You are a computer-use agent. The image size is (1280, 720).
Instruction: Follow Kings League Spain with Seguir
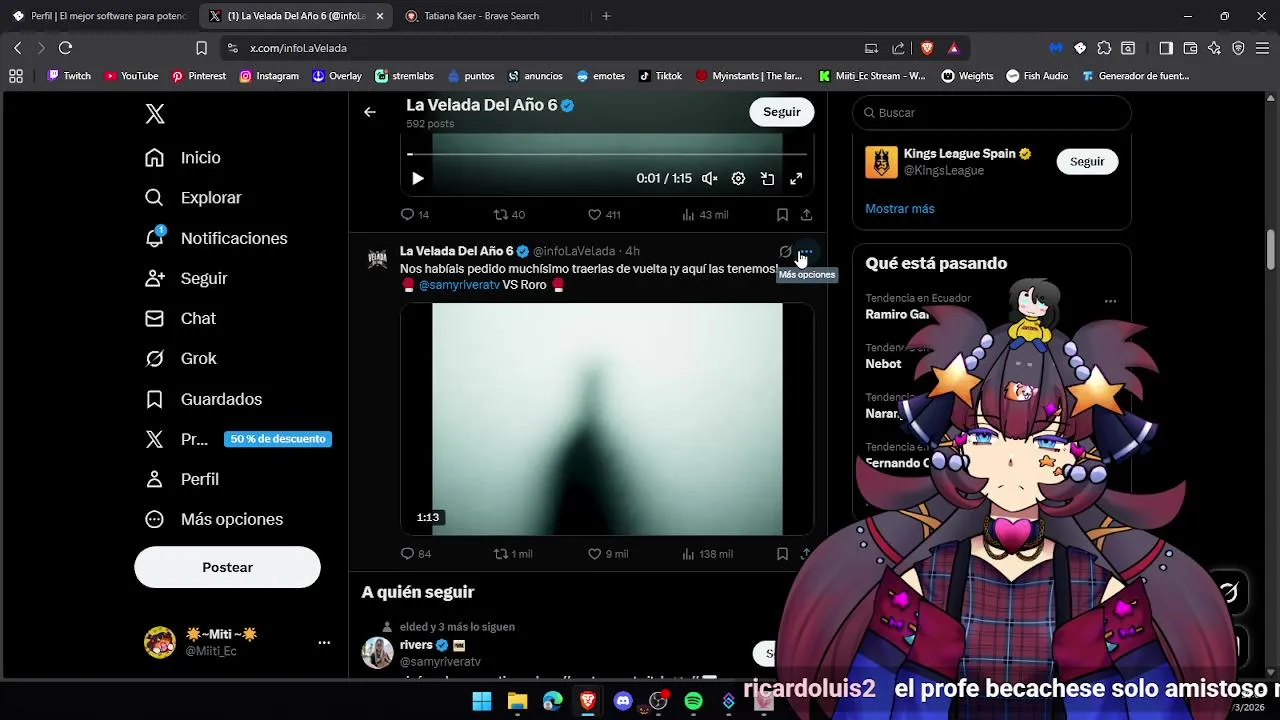click(1087, 162)
